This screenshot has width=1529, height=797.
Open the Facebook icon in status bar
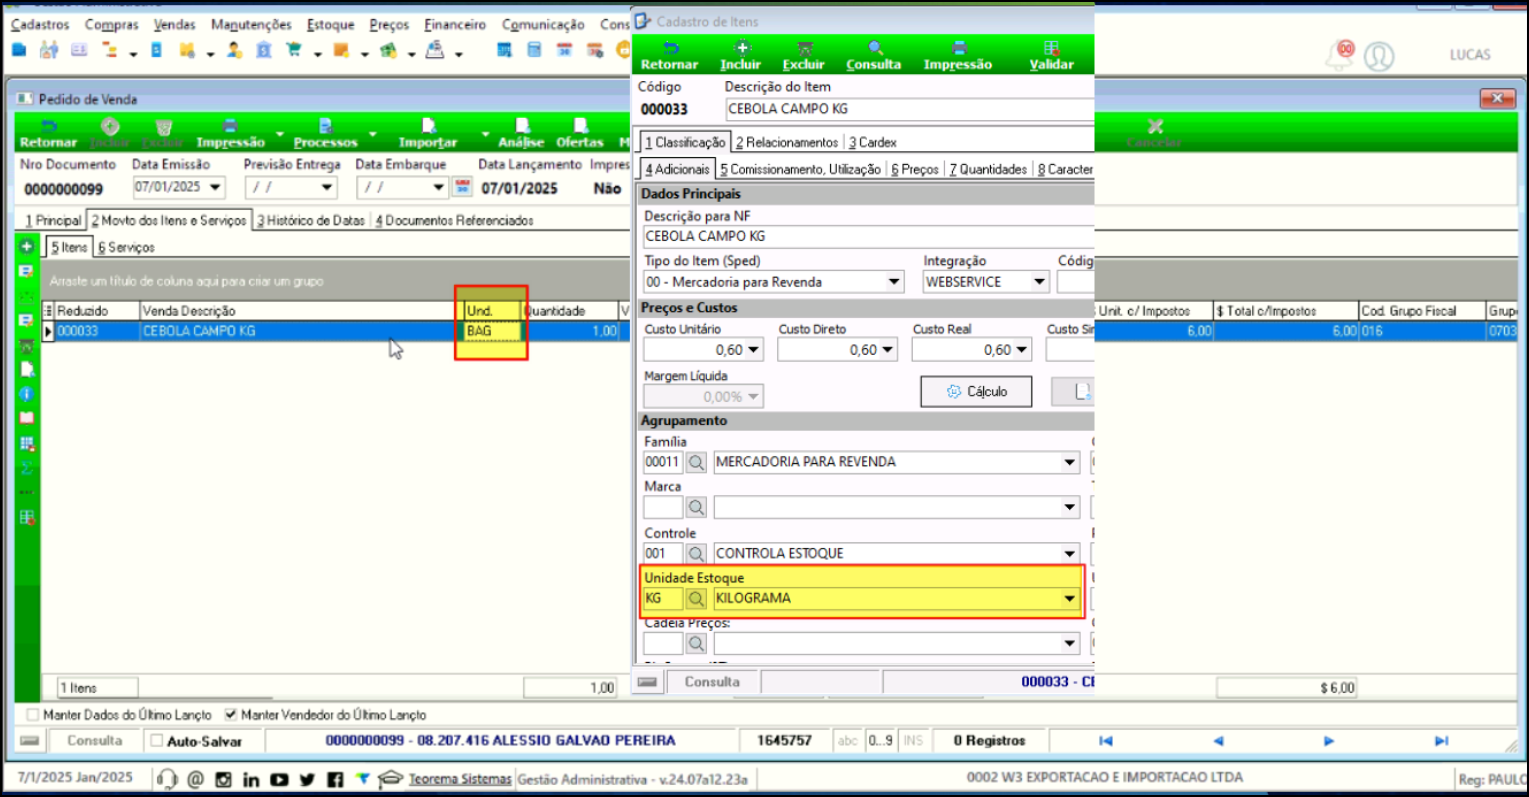pyautogui.click(x=335, y=779)
